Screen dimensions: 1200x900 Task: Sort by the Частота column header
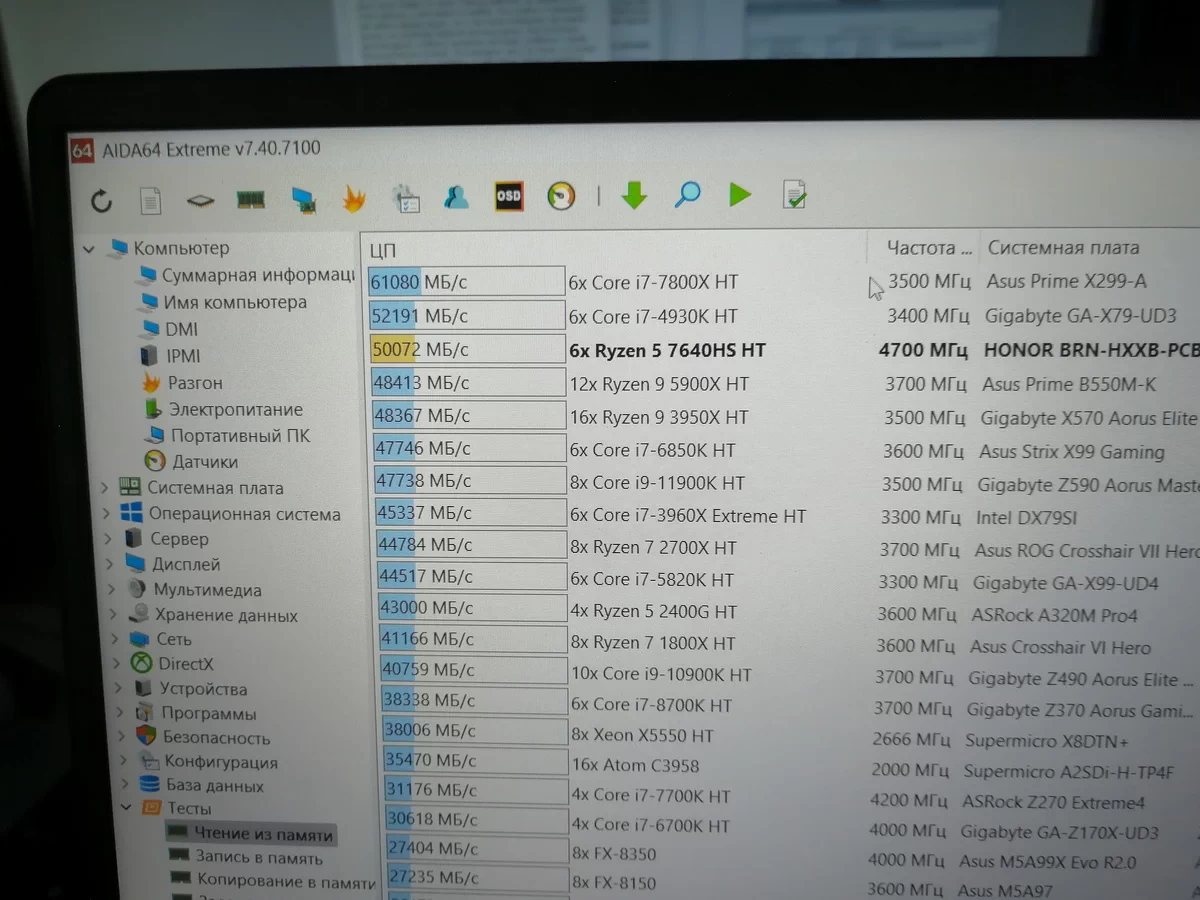click(x=929, y=247)
